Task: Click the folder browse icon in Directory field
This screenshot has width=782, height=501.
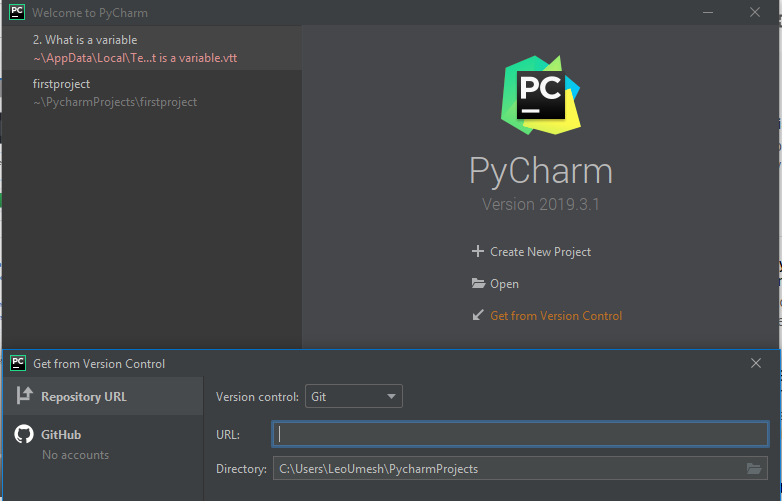Action: coord(754,469)
